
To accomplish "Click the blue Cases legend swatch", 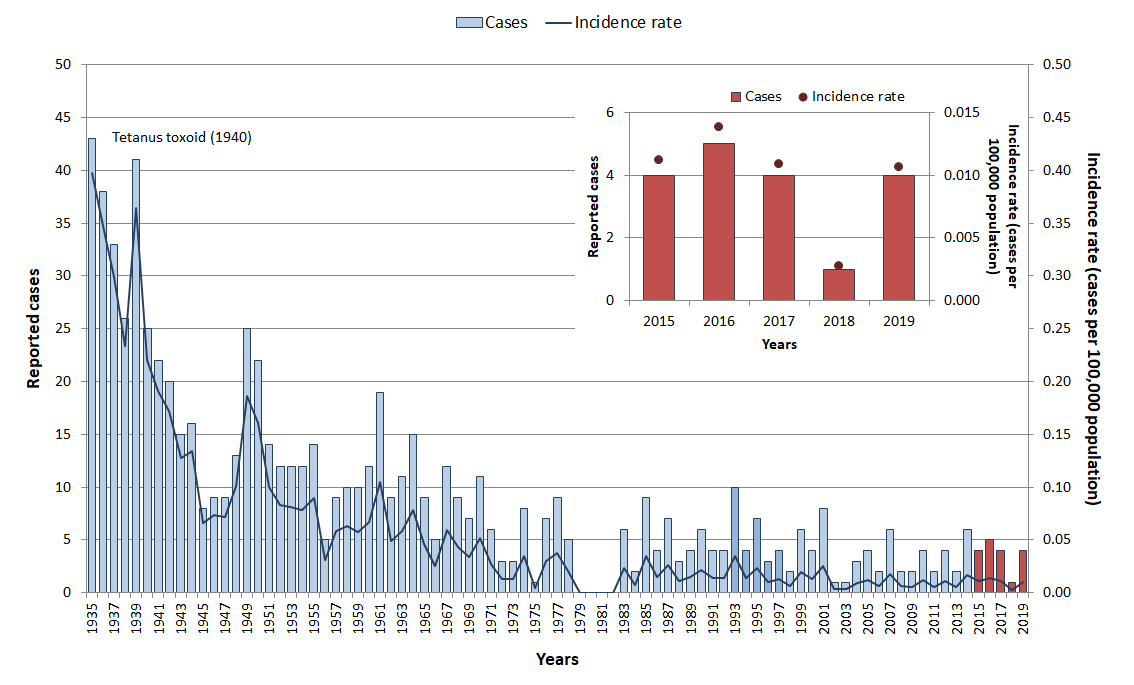I will click(x=469, y=21).
